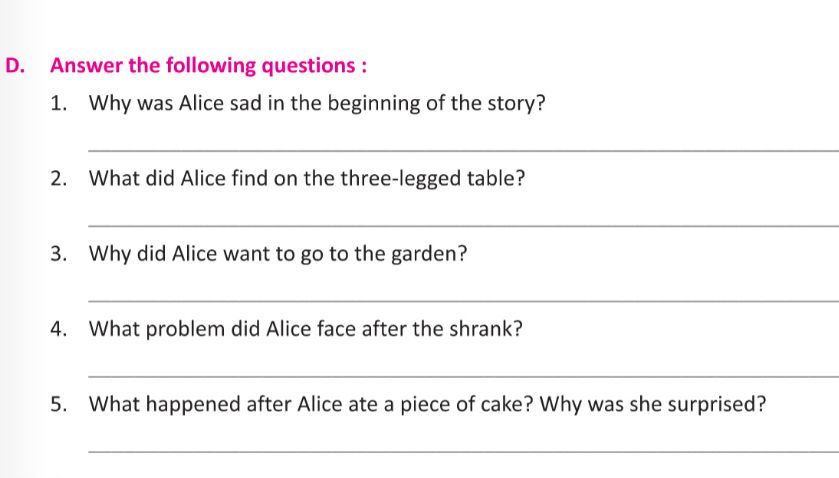Click the question number '3.'
The width and height of the screenshot is (839, 478).
tap(60, 254)
